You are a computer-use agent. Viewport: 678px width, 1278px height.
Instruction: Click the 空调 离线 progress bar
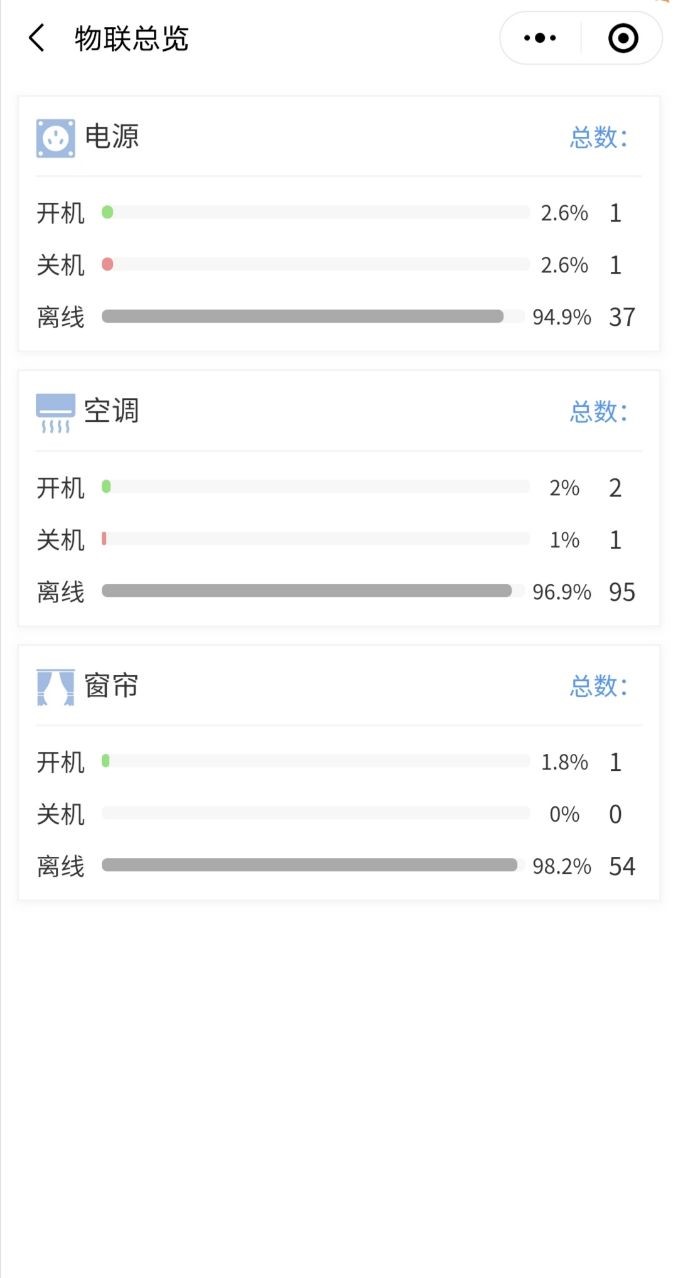(307, 591)
